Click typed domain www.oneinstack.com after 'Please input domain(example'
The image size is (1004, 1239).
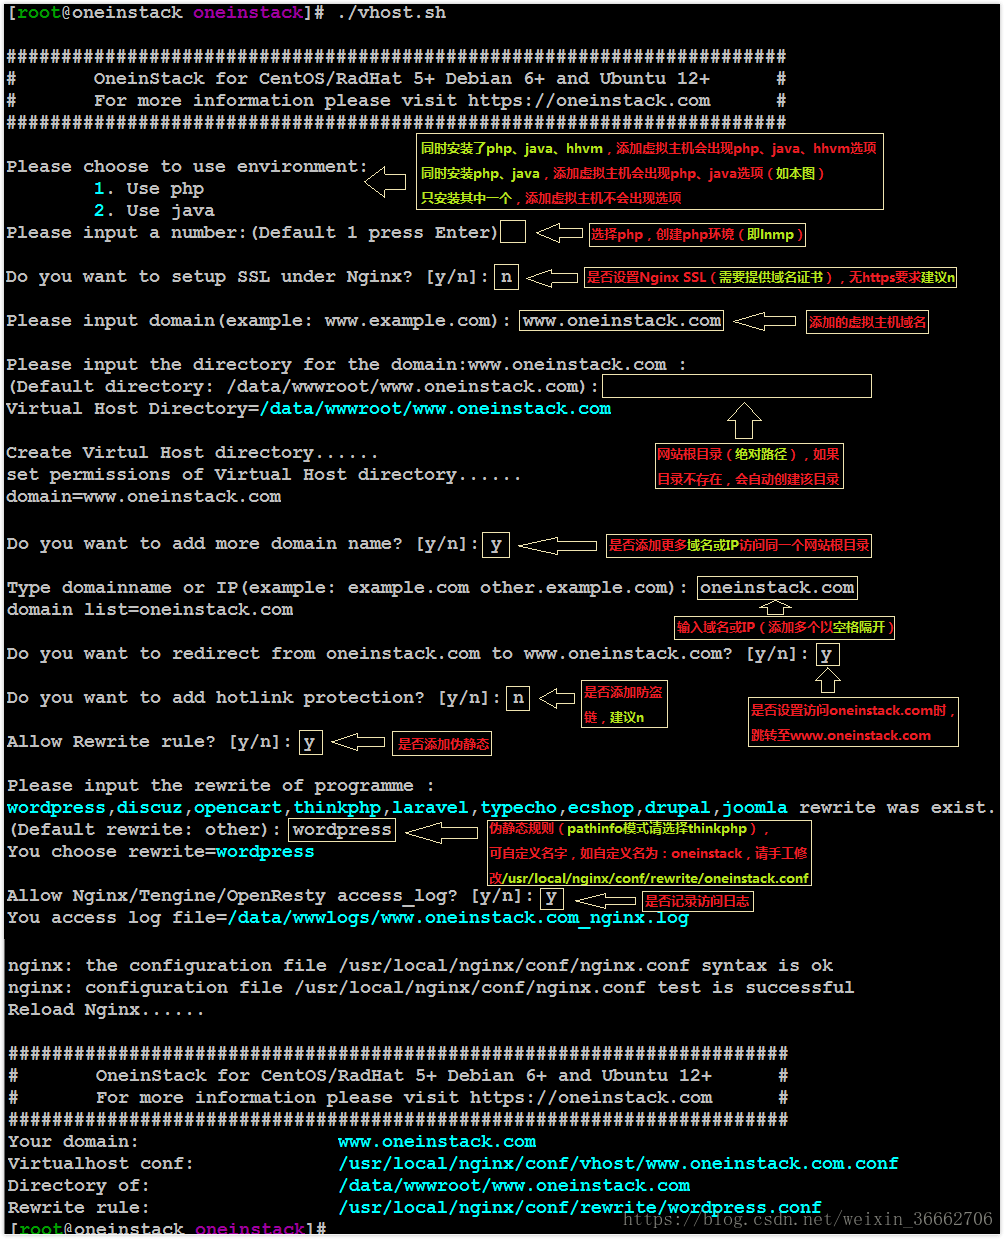click(x=622, y=321)
